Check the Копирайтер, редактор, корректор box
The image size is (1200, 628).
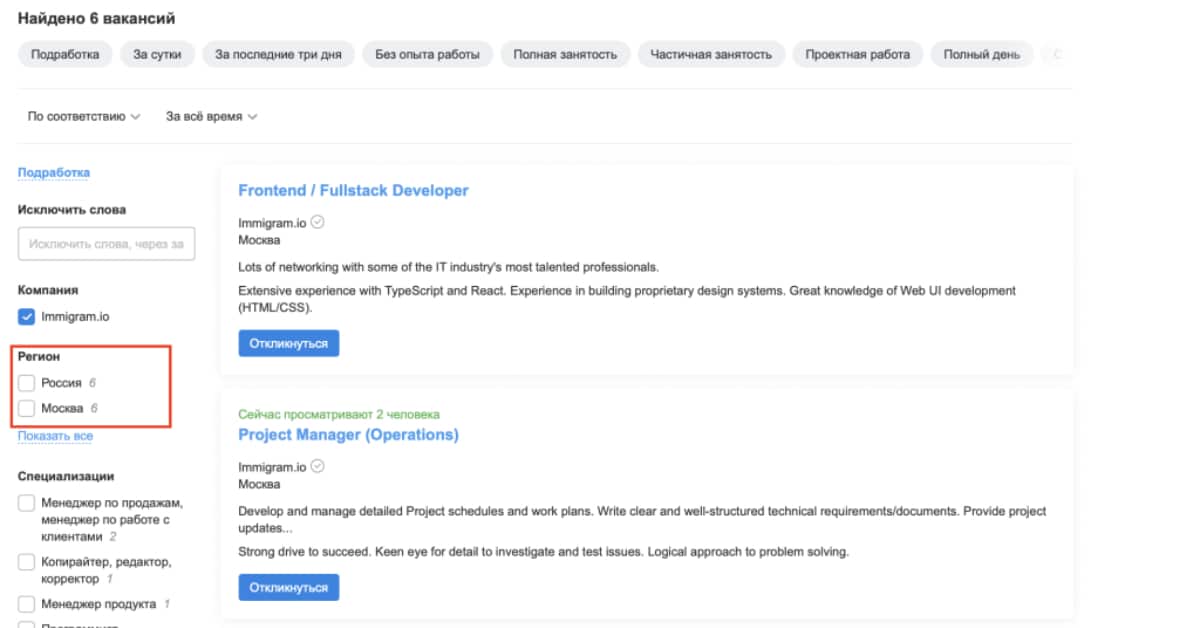27,563
